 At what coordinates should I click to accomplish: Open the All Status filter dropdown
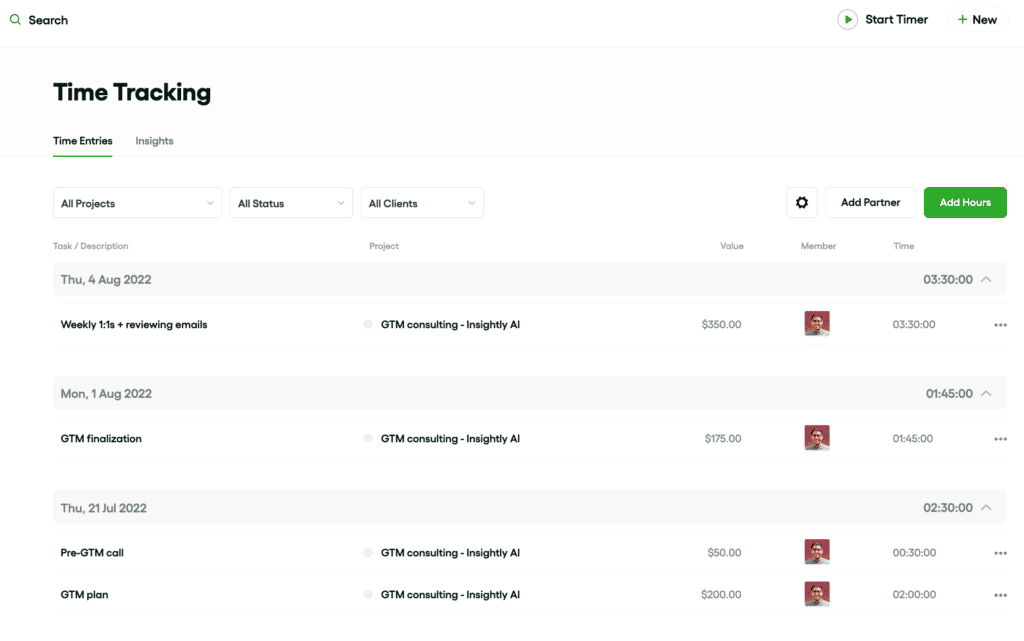point(291,203)
